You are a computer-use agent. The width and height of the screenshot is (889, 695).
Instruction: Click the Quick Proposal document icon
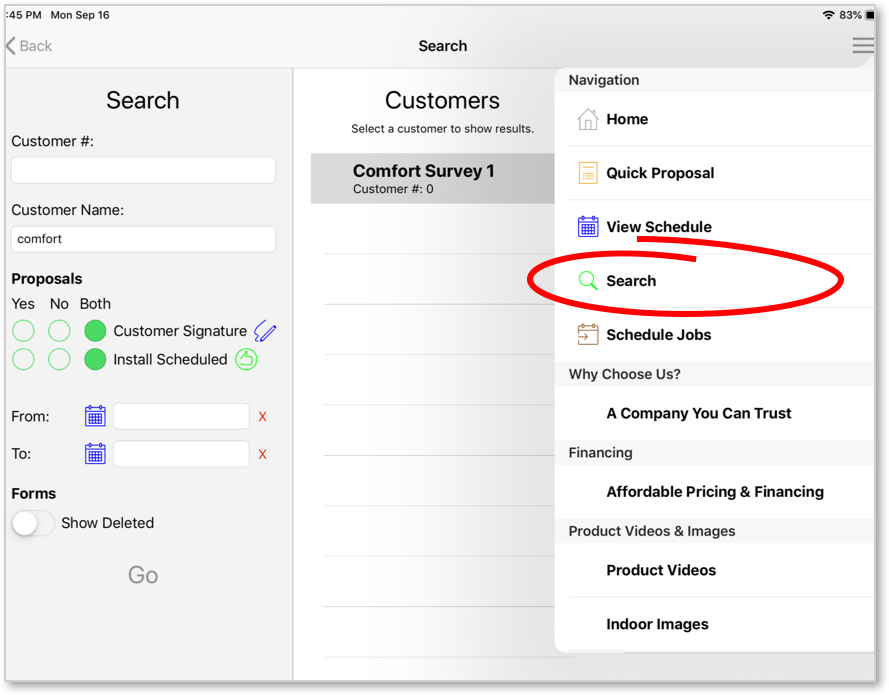pos(588,173)
